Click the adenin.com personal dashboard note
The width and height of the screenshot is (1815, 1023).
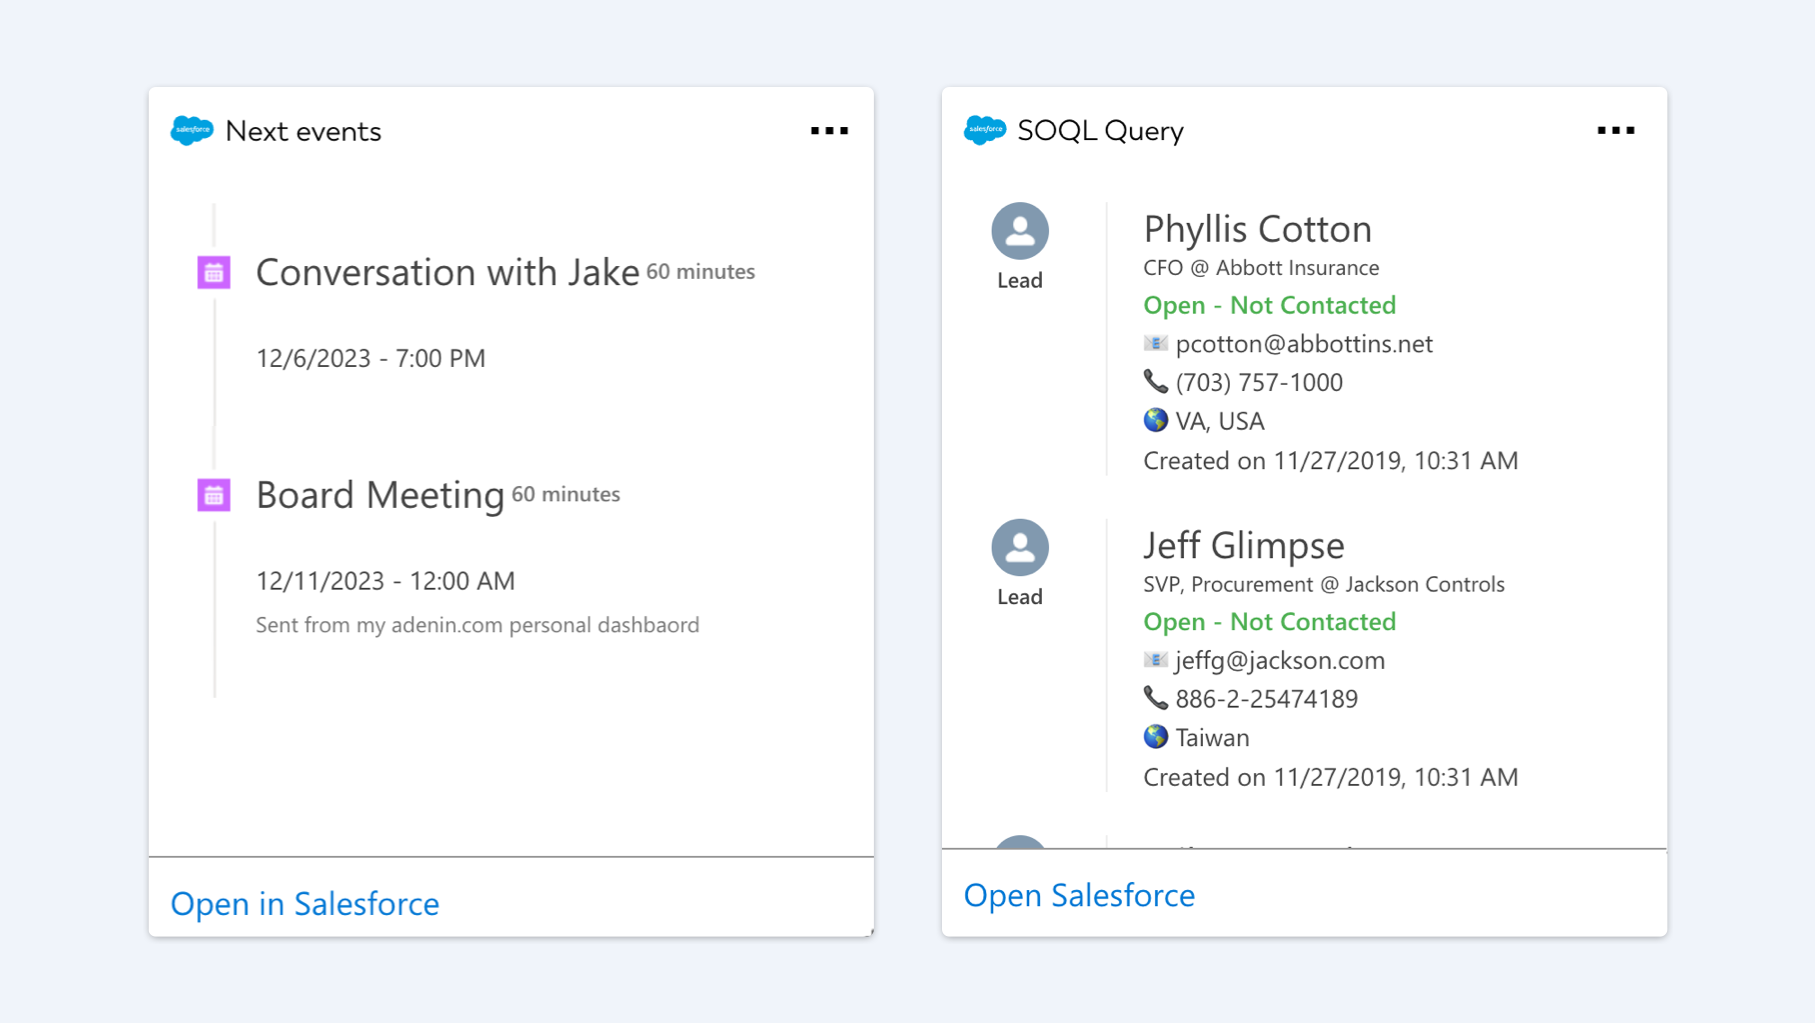[x=477, y=625]
